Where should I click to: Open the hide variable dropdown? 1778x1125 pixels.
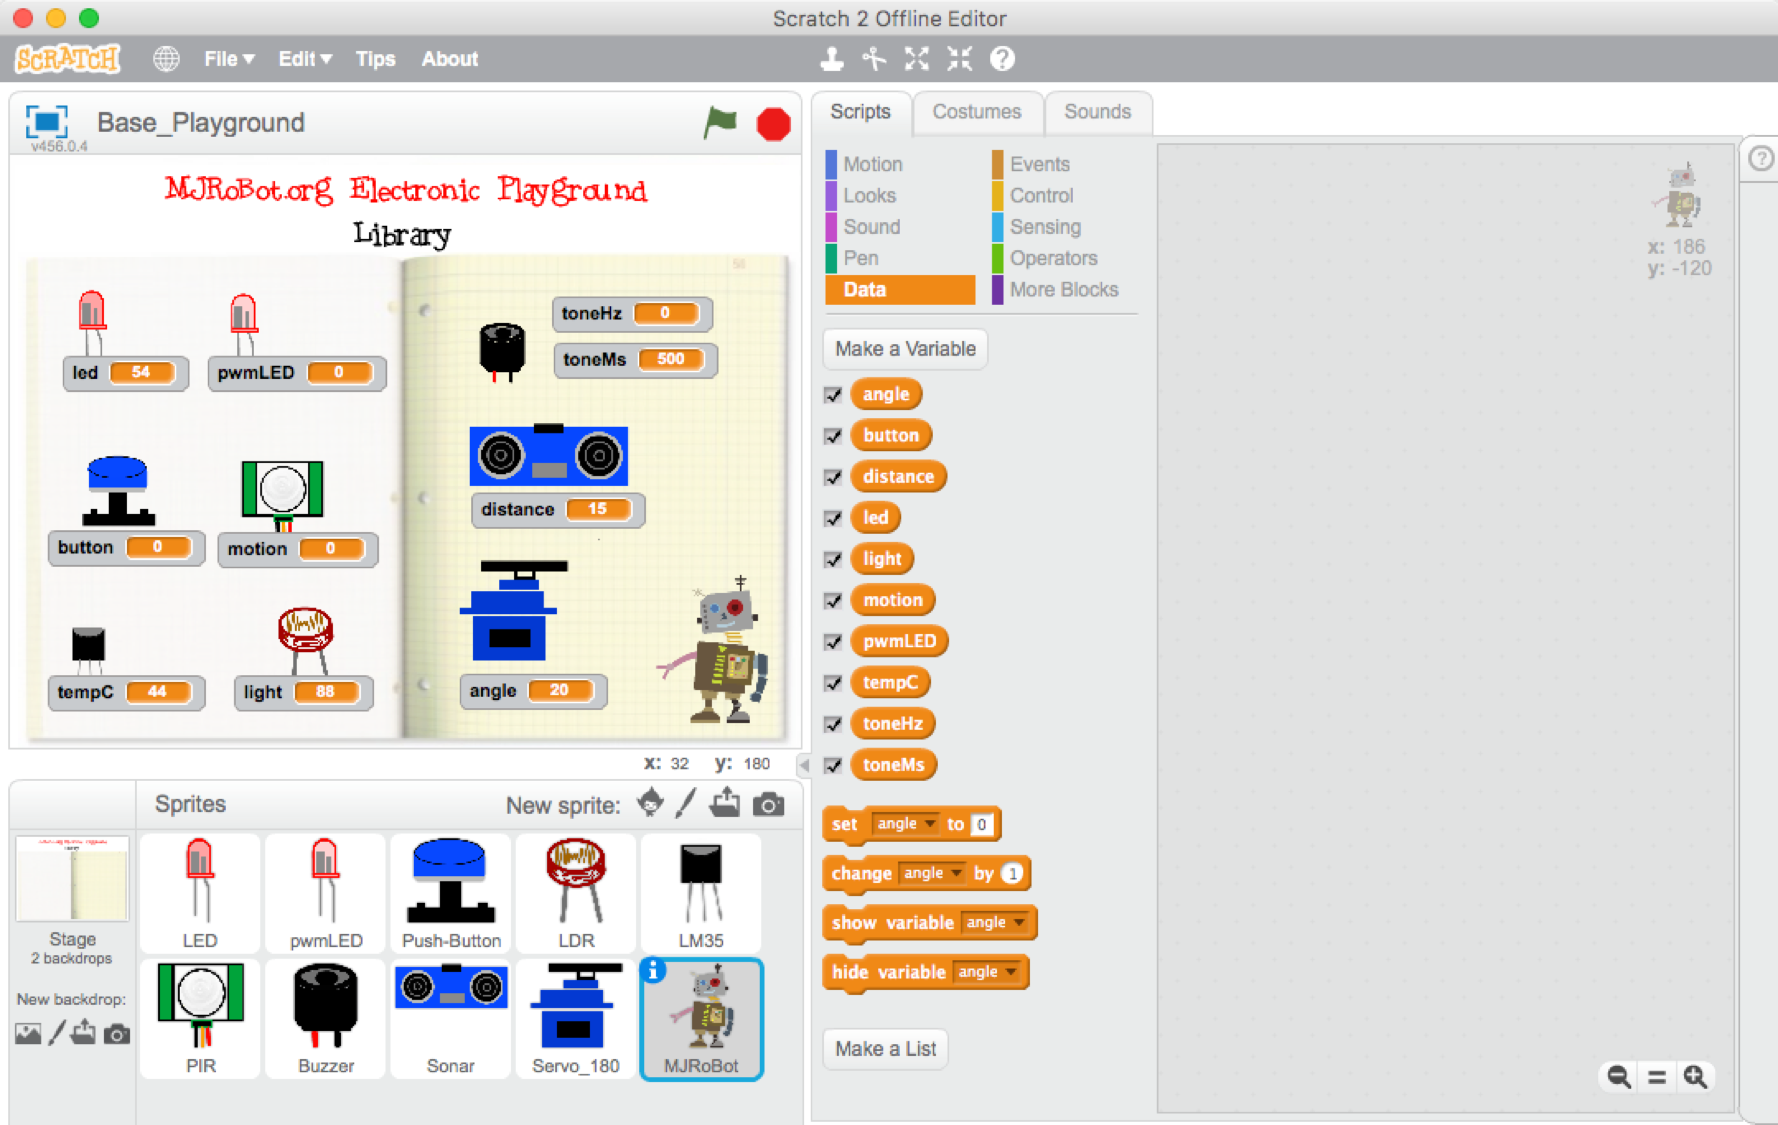click(1009, 971)
